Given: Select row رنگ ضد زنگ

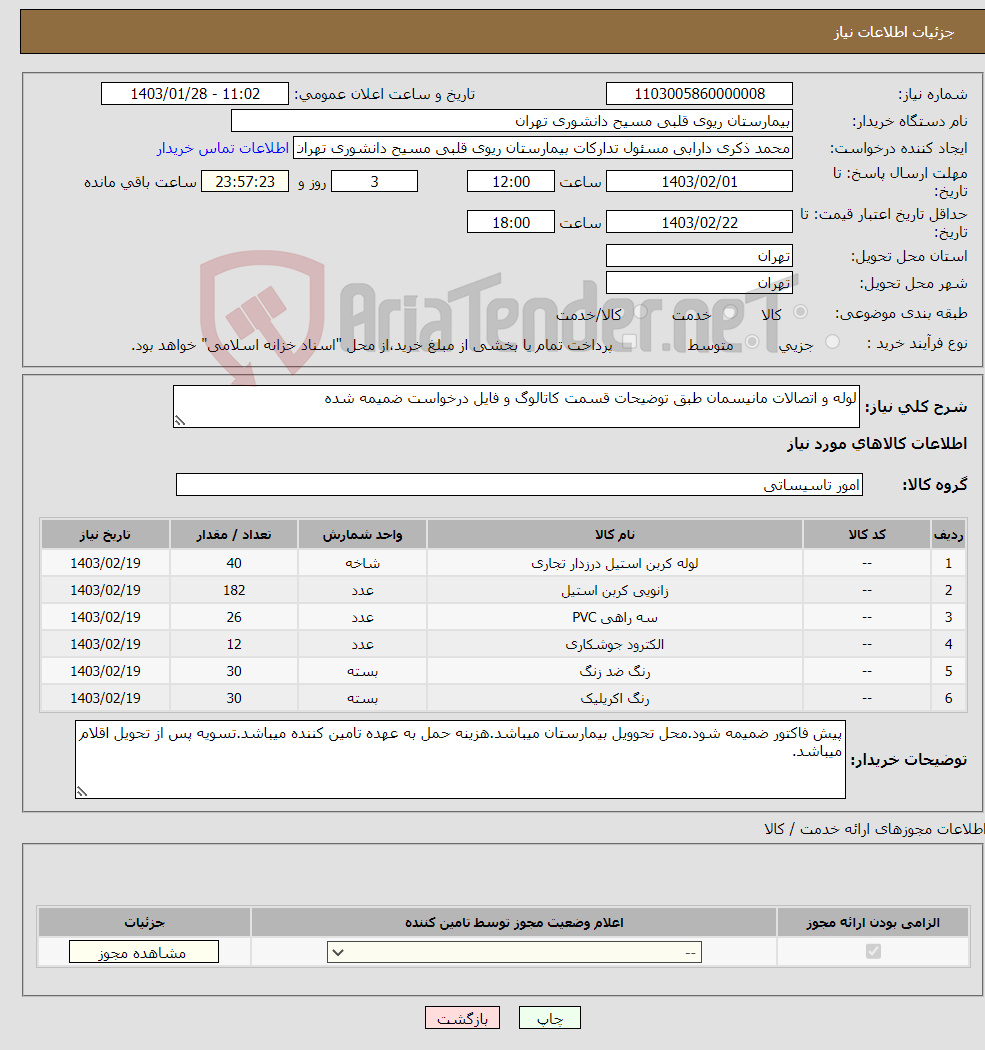Looking at the screenshot, I should click(504, 671).
